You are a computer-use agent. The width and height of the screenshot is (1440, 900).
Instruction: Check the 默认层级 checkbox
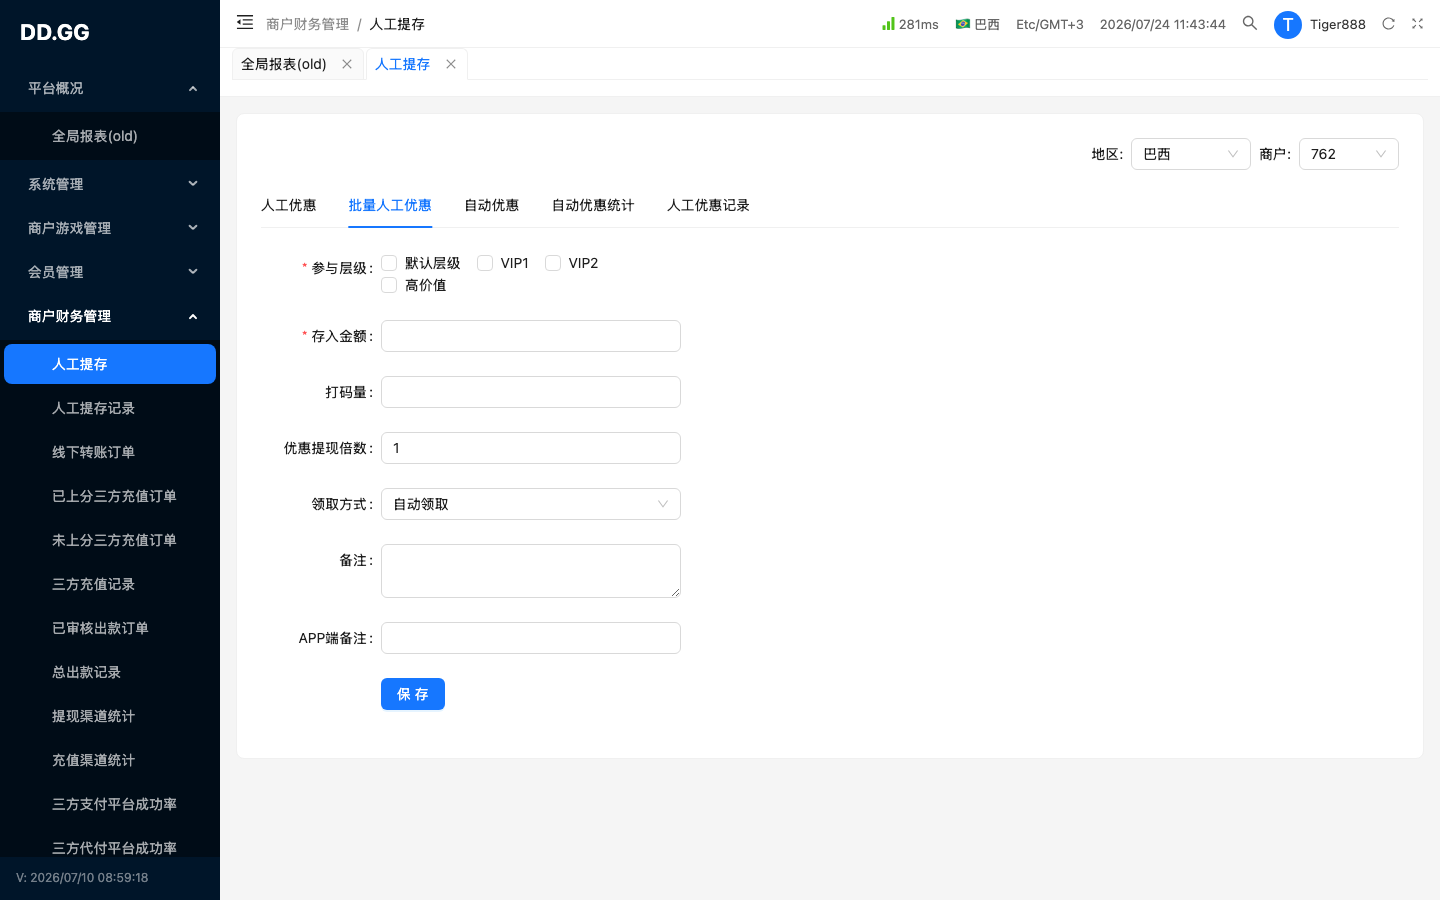coord(389,263)
